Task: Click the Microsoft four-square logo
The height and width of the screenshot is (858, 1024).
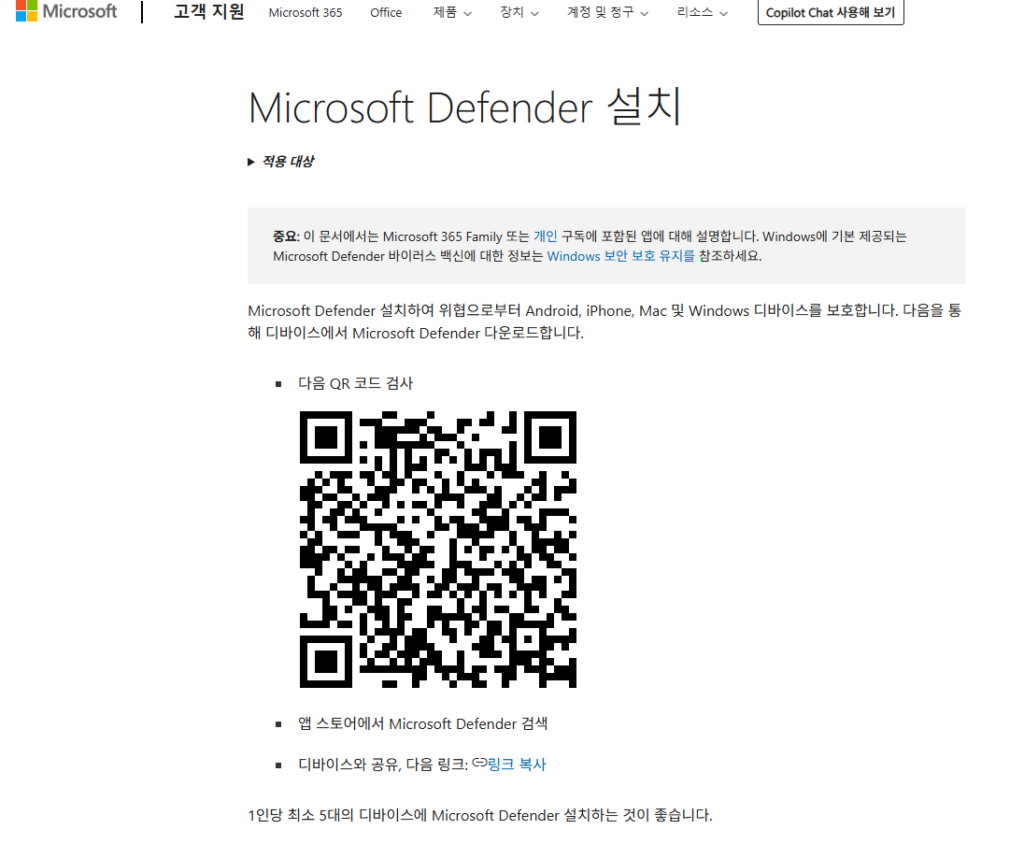Action: (x=26, y=12)
